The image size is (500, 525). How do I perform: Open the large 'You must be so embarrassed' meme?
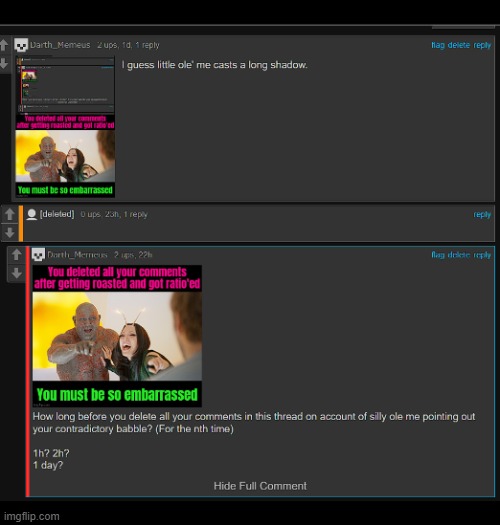pyautogui.click(x=117, y=336)
